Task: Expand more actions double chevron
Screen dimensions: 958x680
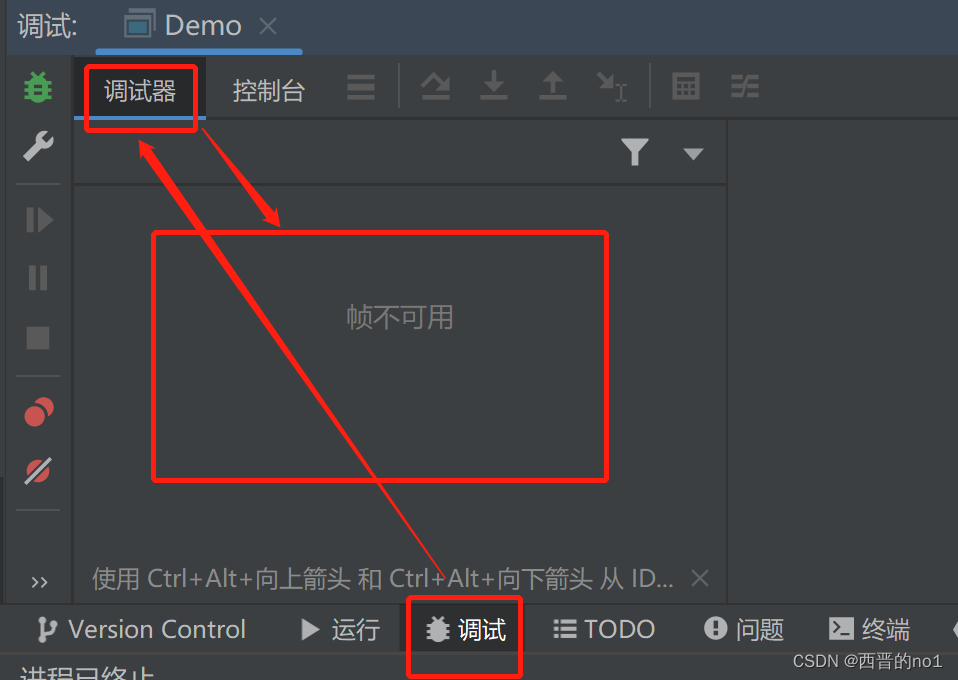Action: 39,582
